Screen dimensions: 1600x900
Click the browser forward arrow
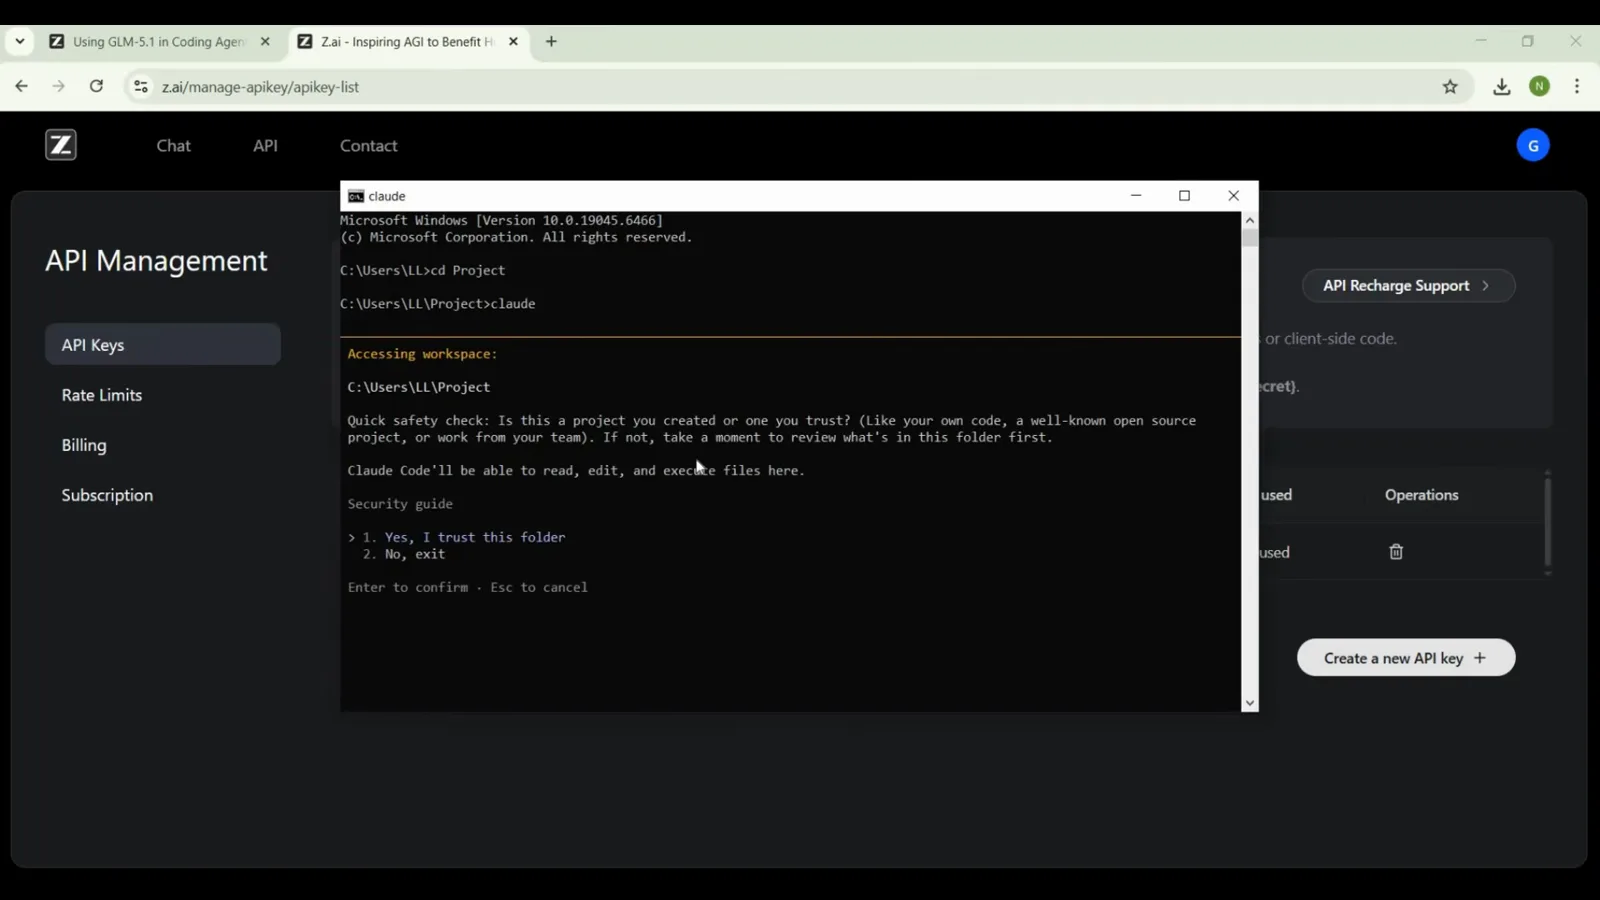click(59, 86)
